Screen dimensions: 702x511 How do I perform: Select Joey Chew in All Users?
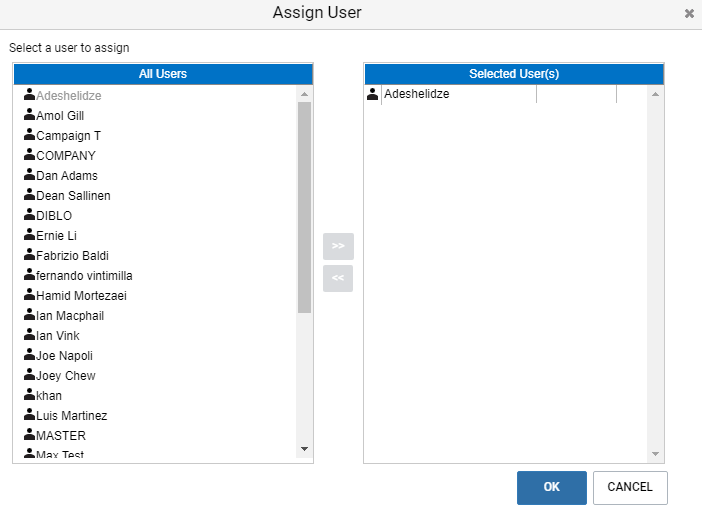pos(66,376)
